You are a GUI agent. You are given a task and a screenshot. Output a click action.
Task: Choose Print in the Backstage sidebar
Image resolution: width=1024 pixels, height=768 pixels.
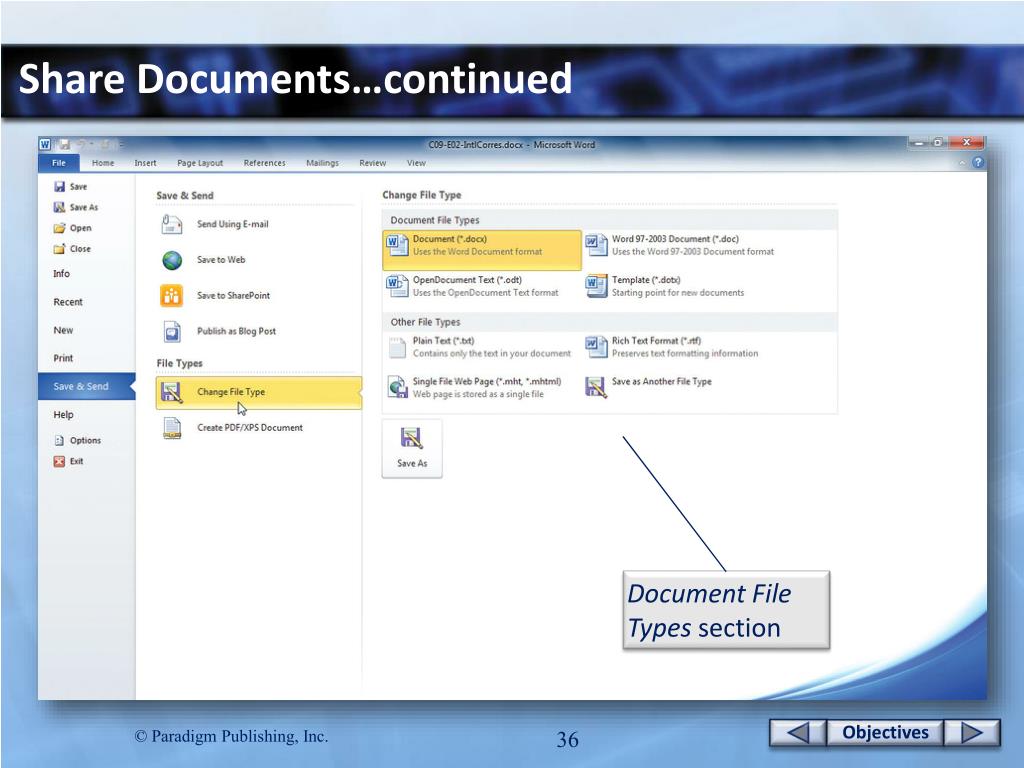pos(63,359)
